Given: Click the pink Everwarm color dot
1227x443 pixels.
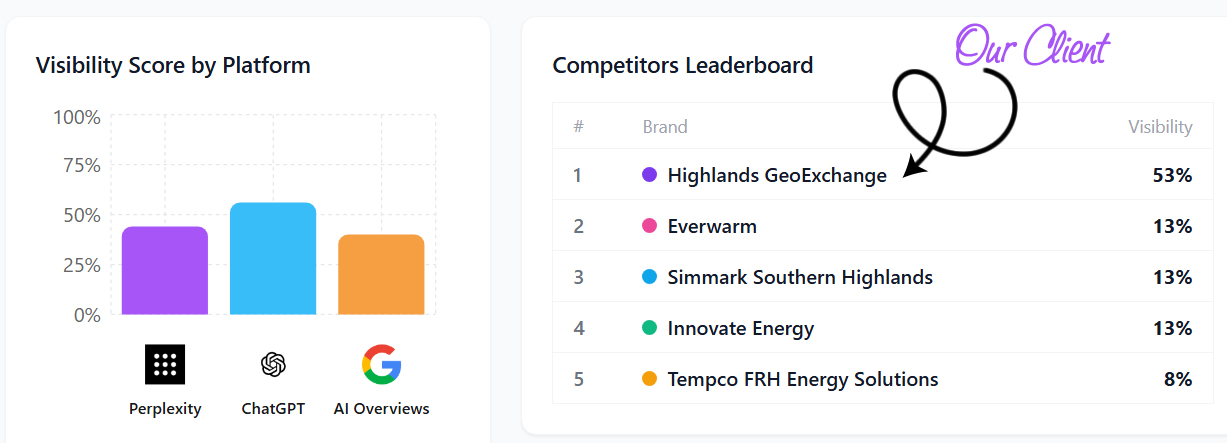Looking at the screenshot, I should pyautogui.click(x=649, y=226).
